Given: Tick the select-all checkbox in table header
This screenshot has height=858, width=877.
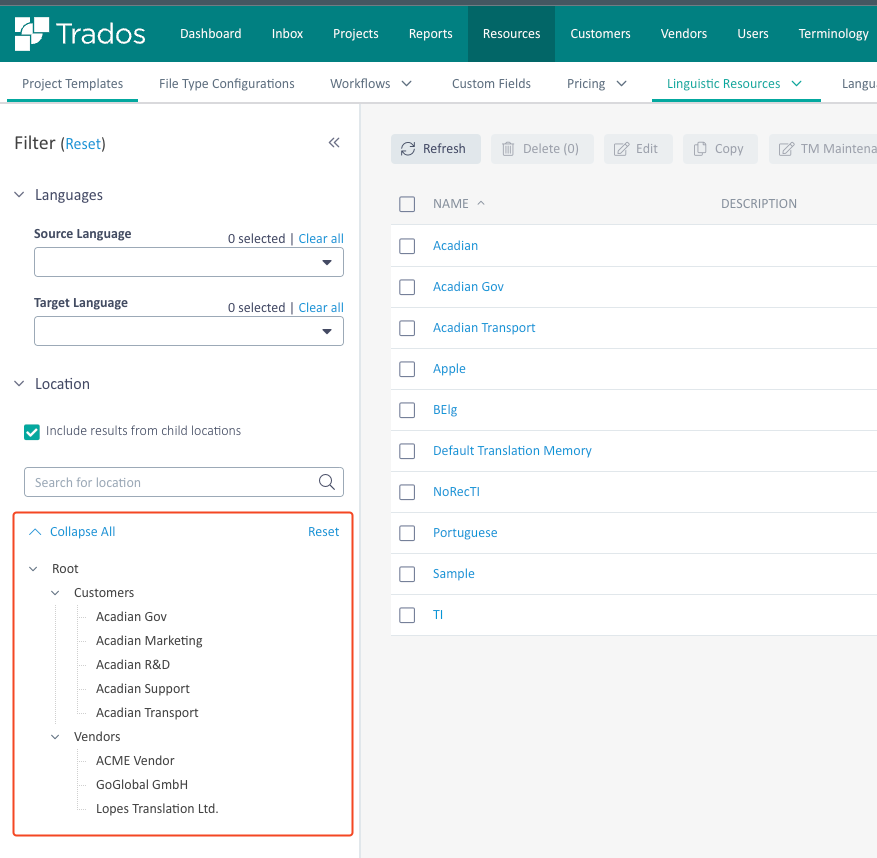Looking at the screenshot, I should point(407,204).
